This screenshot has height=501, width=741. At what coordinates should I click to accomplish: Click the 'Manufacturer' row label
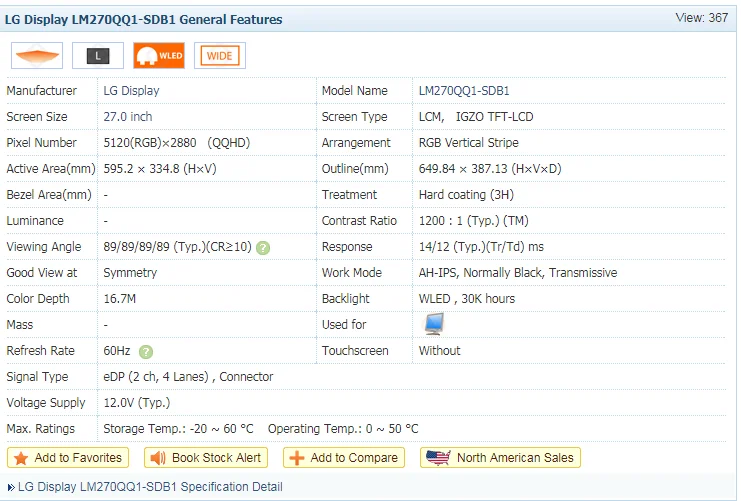click(42, 91)
